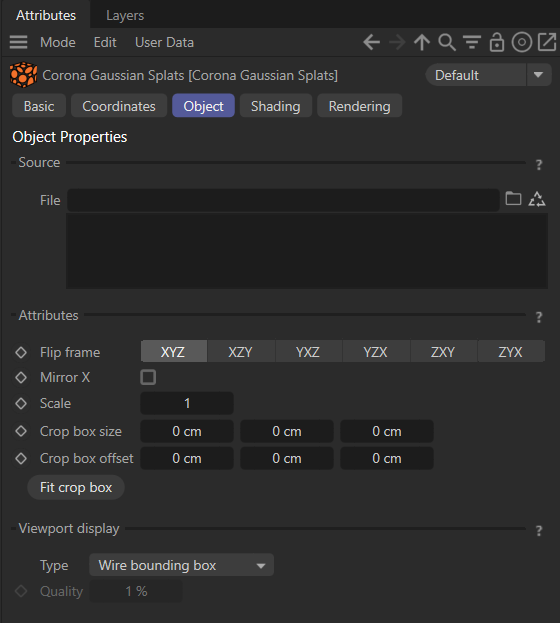Browse for file with folder icon
Screen dimensions: 560x623
tap(513, 198)
